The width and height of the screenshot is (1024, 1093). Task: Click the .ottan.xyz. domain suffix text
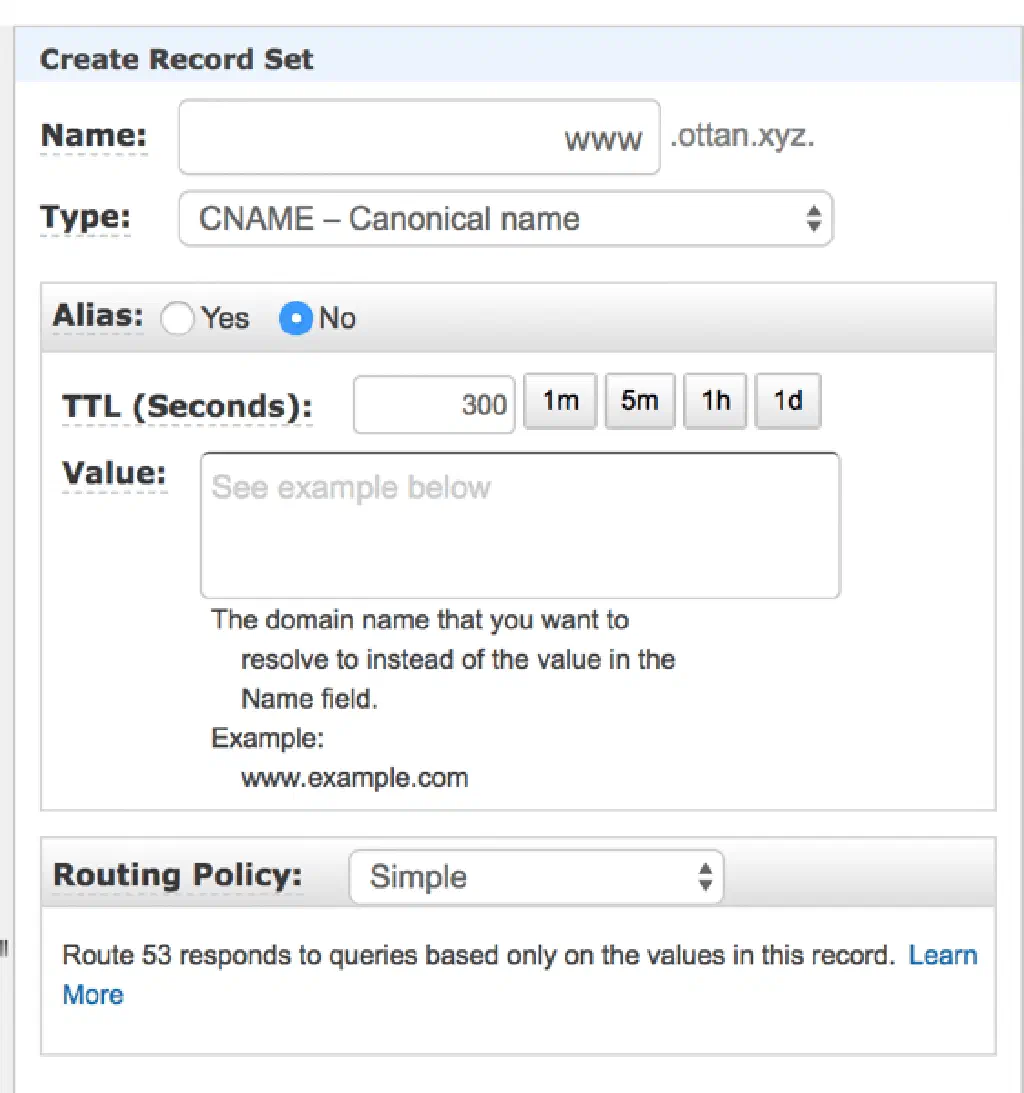742,137
